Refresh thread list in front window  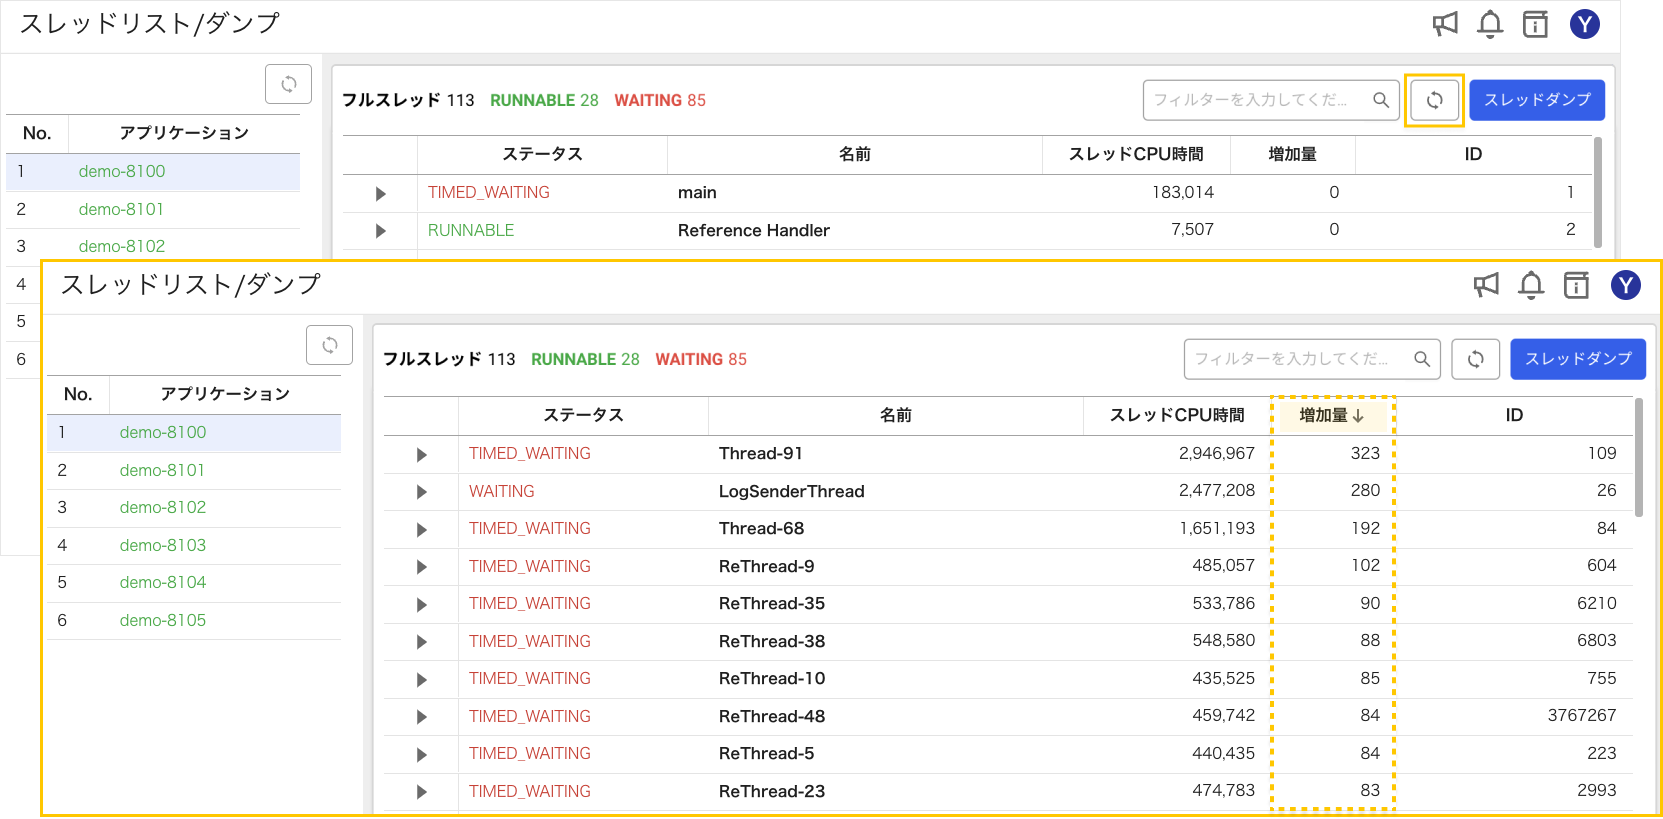[1476, 359]
